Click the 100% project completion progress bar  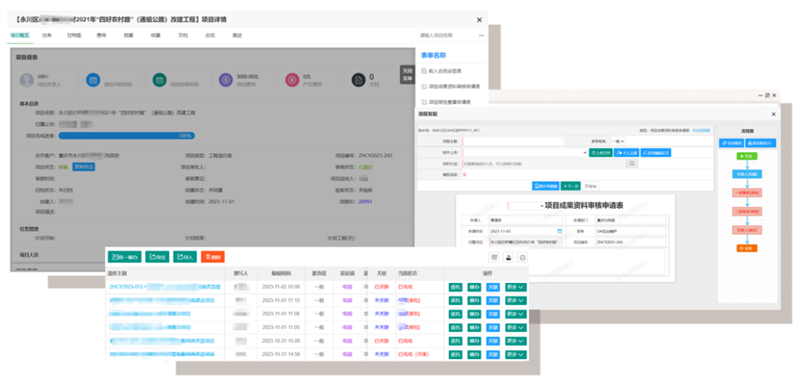pos(127,136)
